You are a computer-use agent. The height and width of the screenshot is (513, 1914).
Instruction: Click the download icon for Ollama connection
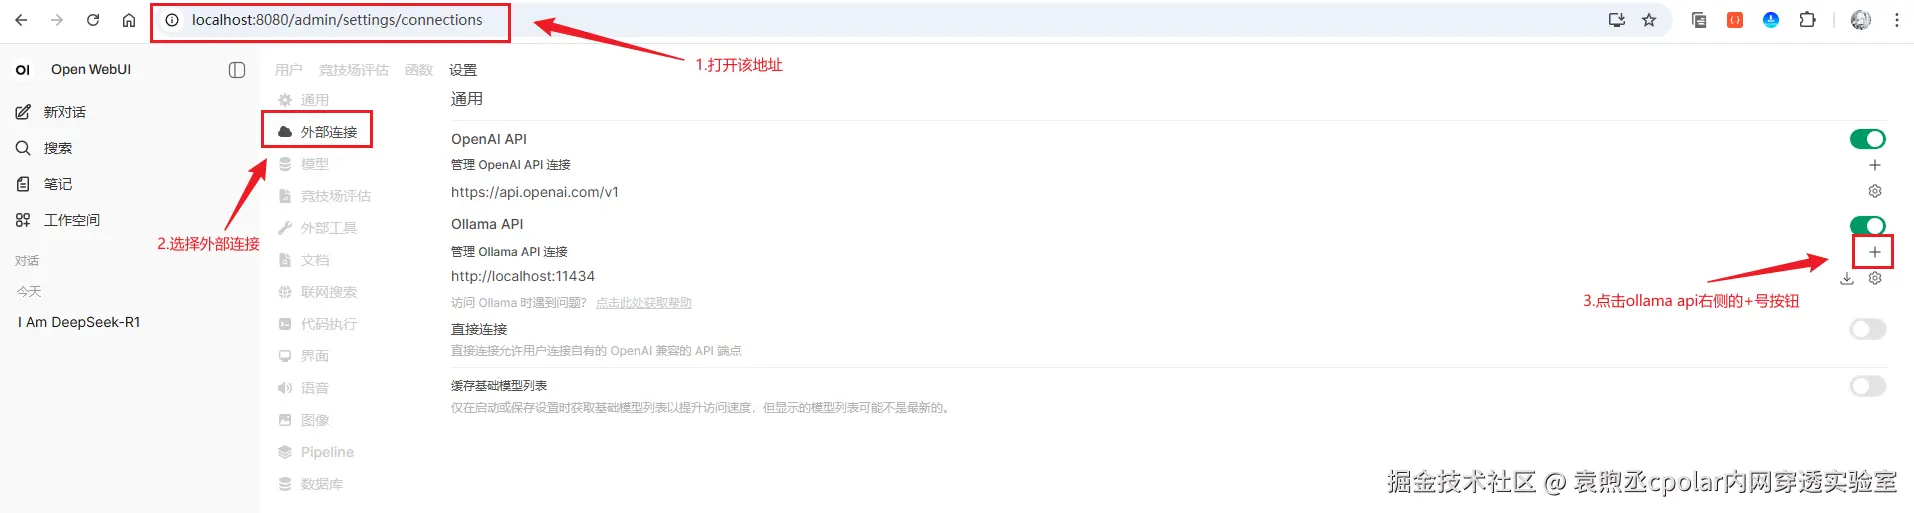tap(1847, 278)
